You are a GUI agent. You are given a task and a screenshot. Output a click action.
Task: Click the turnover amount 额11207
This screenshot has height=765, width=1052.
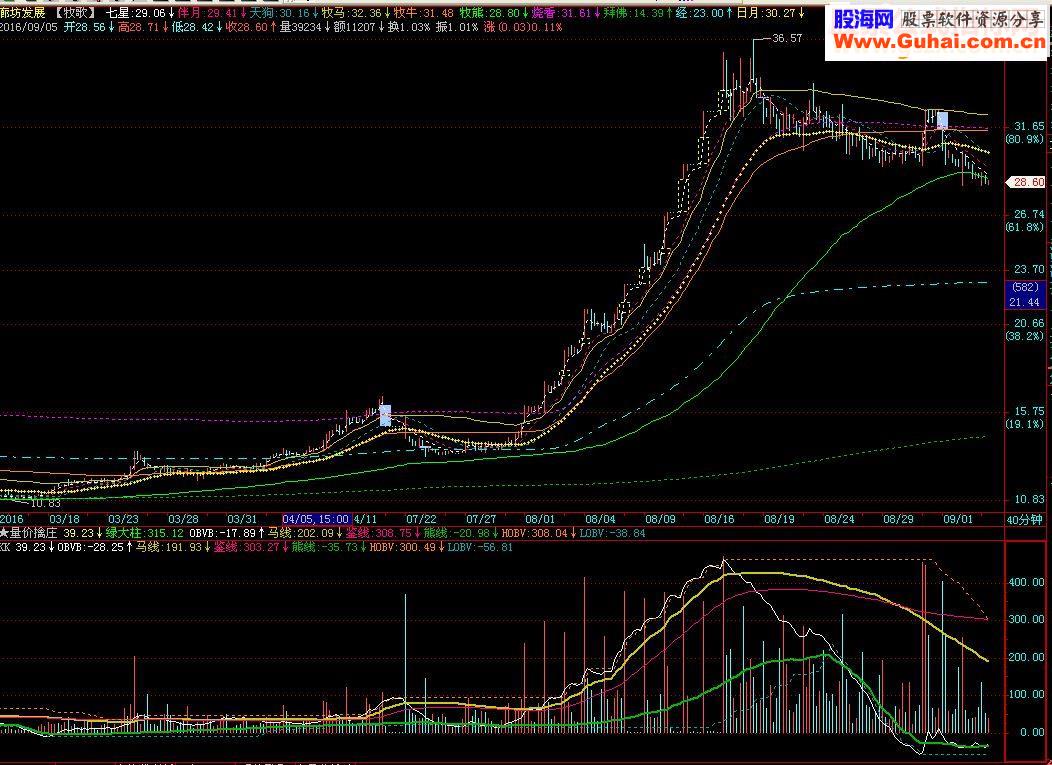coord(355,27)
